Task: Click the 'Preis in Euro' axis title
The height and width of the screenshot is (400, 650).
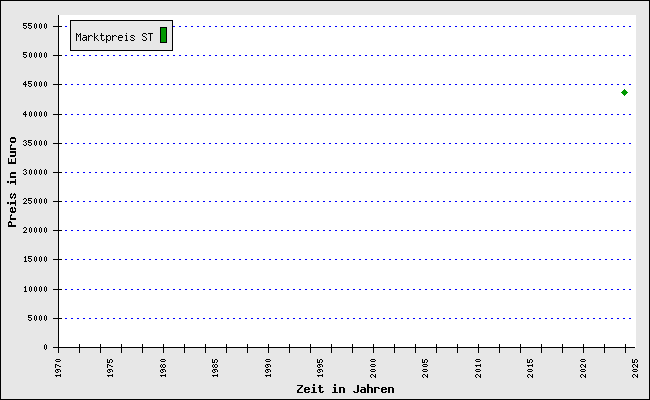Action: (12, 182)
